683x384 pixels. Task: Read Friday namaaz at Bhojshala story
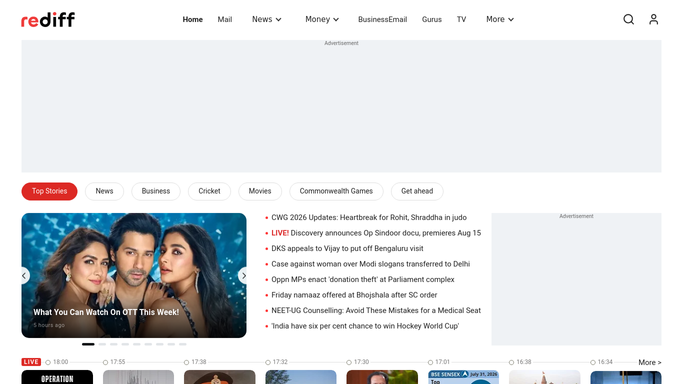[x=354, y=295]
